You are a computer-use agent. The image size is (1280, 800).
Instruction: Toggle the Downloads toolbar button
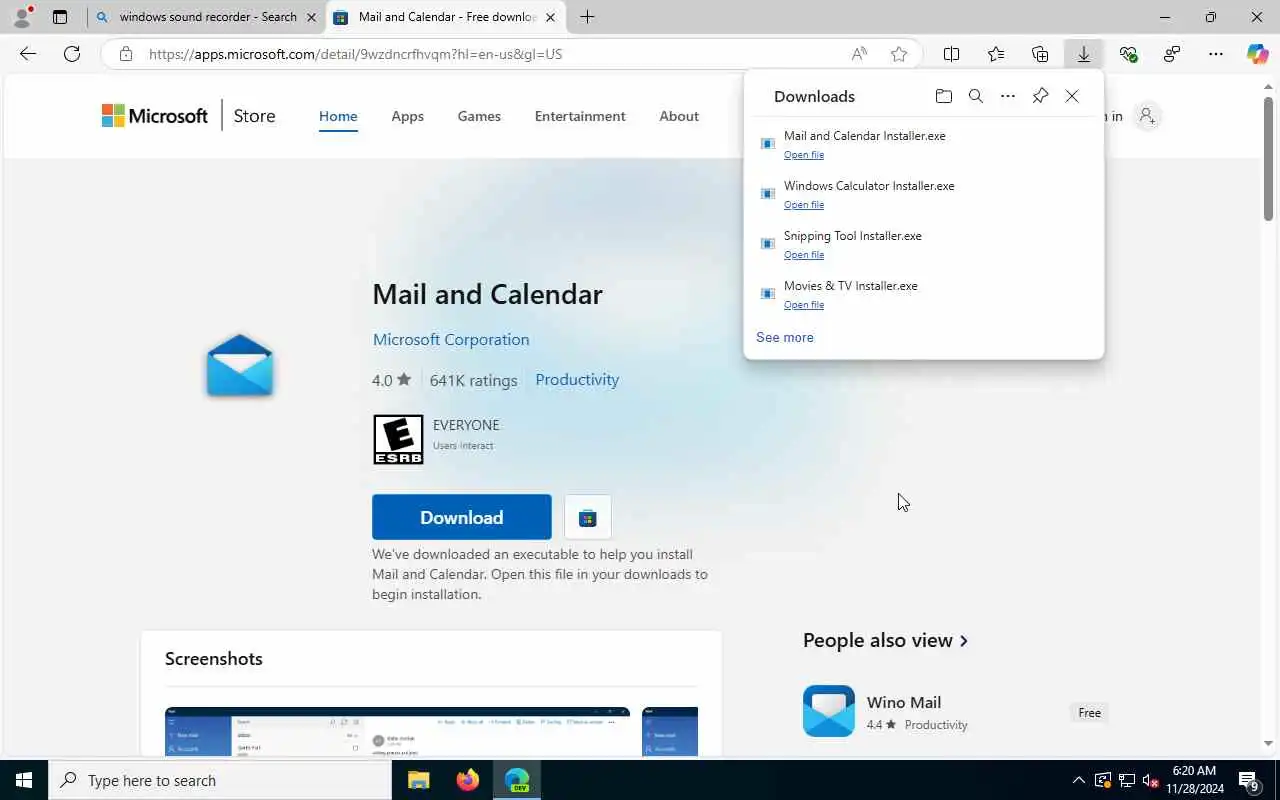click(x=1084, y=54)
